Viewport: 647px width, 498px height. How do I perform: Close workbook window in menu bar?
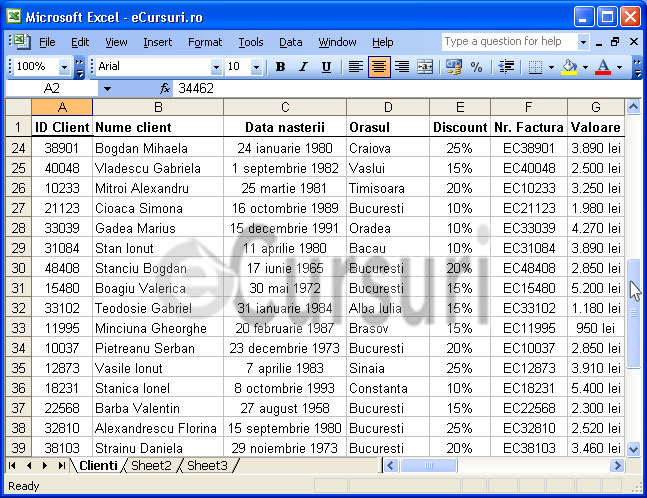pos(634,42)
